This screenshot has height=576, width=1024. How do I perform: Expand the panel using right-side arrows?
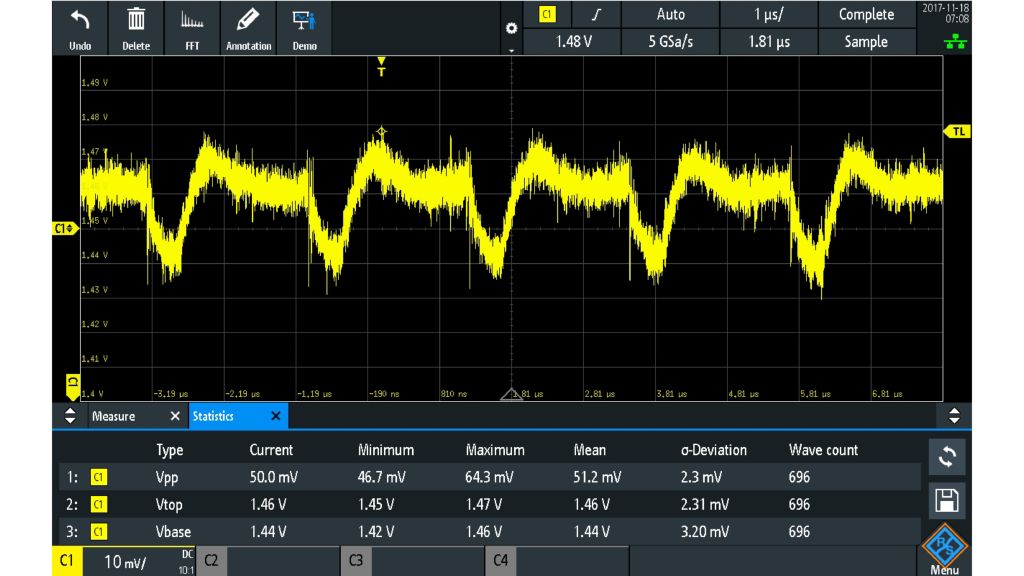[954, 416]
